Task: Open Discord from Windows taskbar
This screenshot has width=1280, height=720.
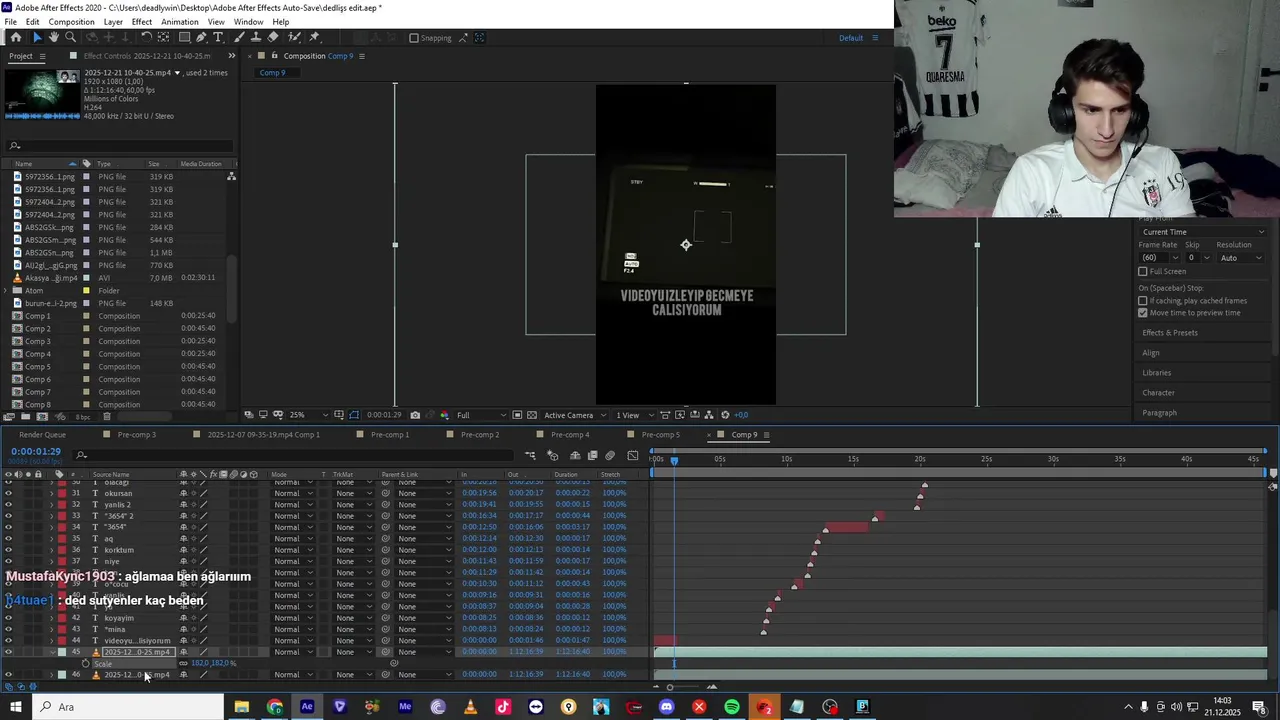Action: (667, 707)
